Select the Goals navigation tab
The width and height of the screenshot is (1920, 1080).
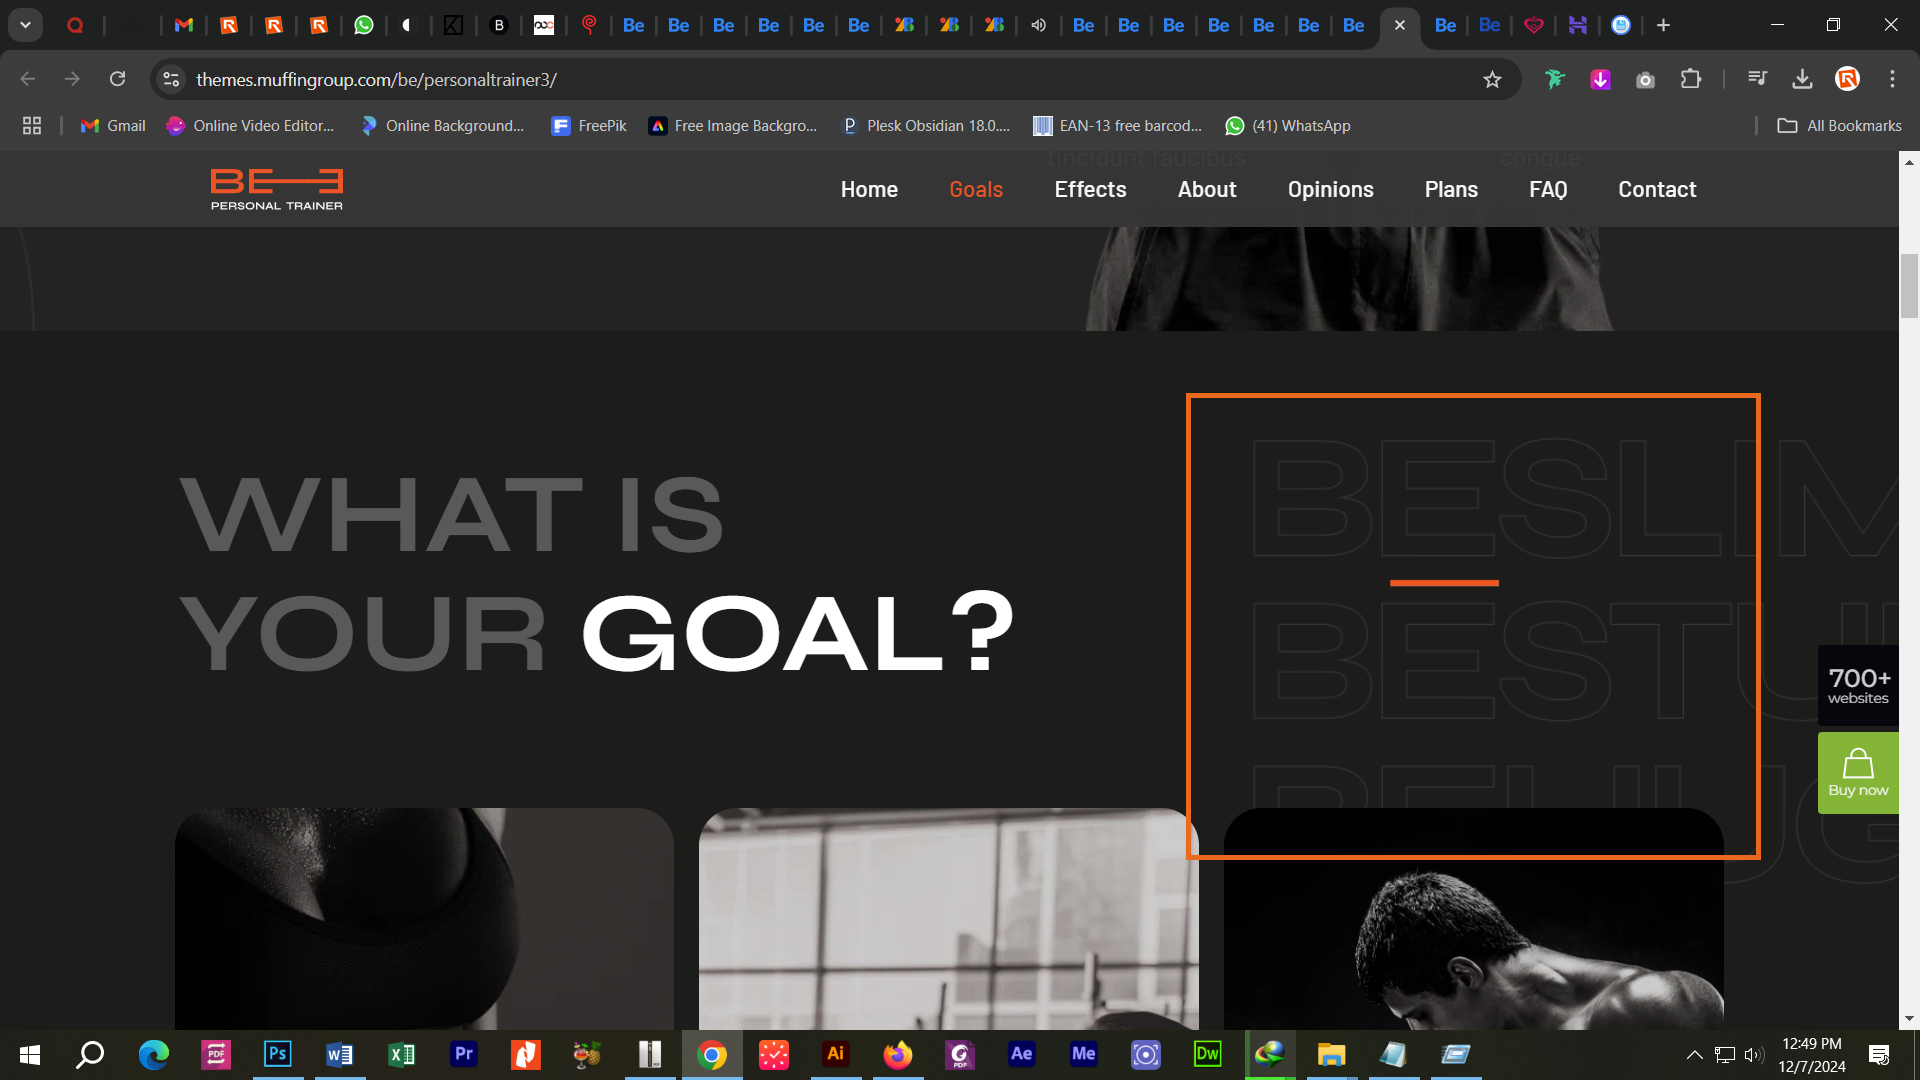[976, 189]
